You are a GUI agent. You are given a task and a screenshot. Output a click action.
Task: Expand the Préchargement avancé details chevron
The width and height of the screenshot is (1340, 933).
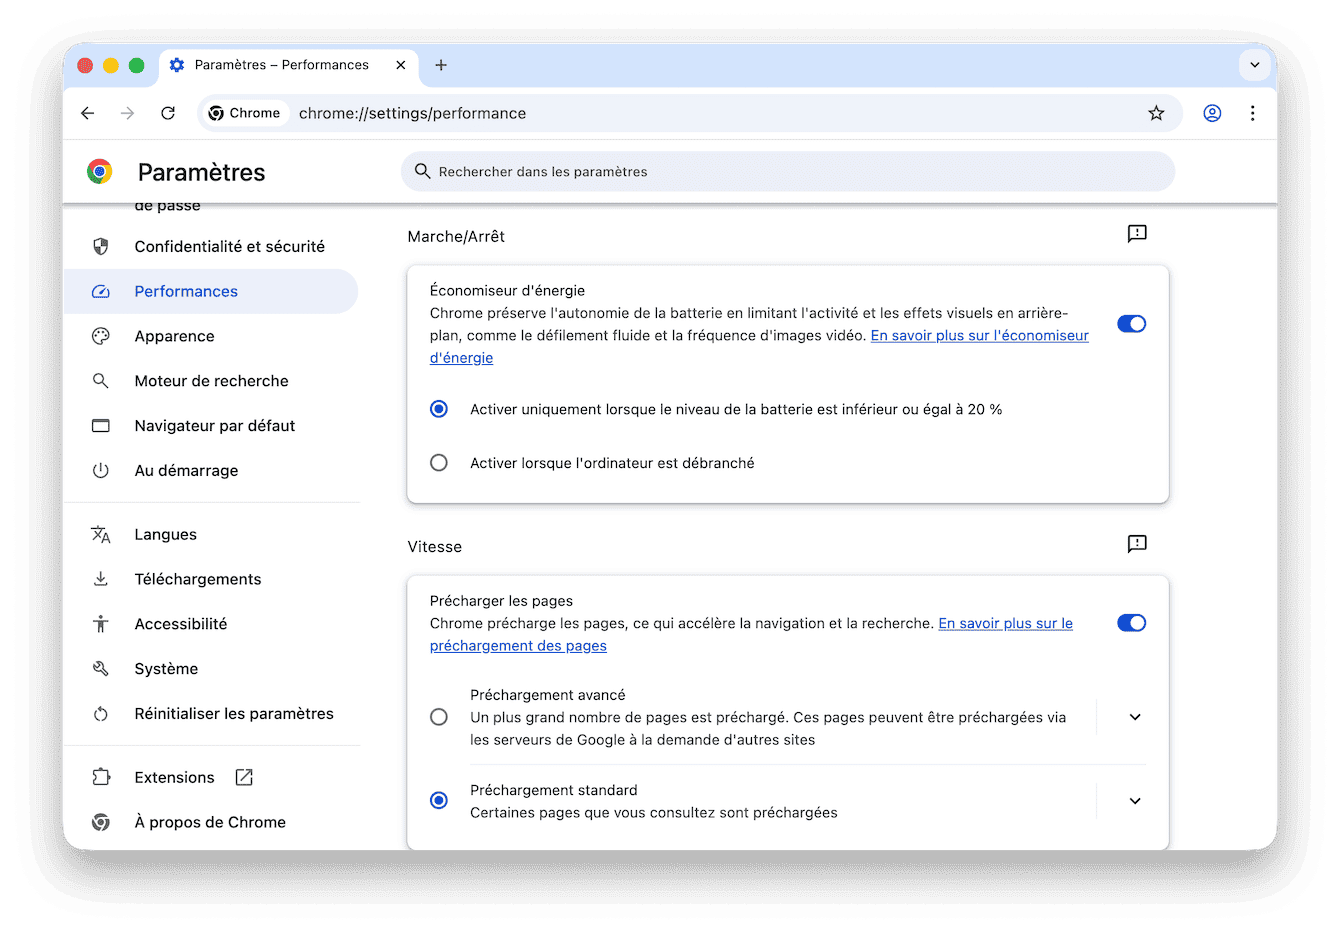tap(1135, 716)
